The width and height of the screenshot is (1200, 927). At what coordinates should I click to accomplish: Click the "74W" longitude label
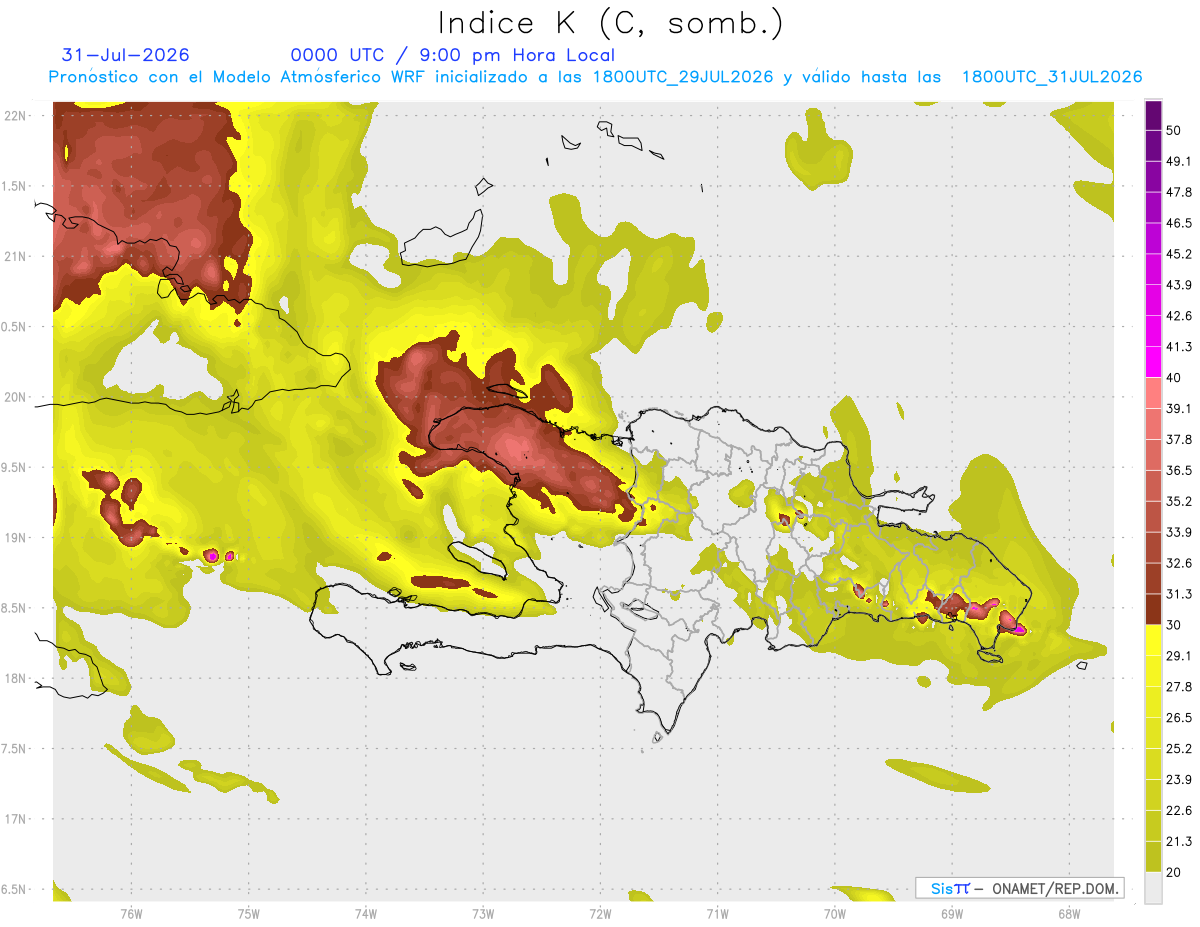366,914
